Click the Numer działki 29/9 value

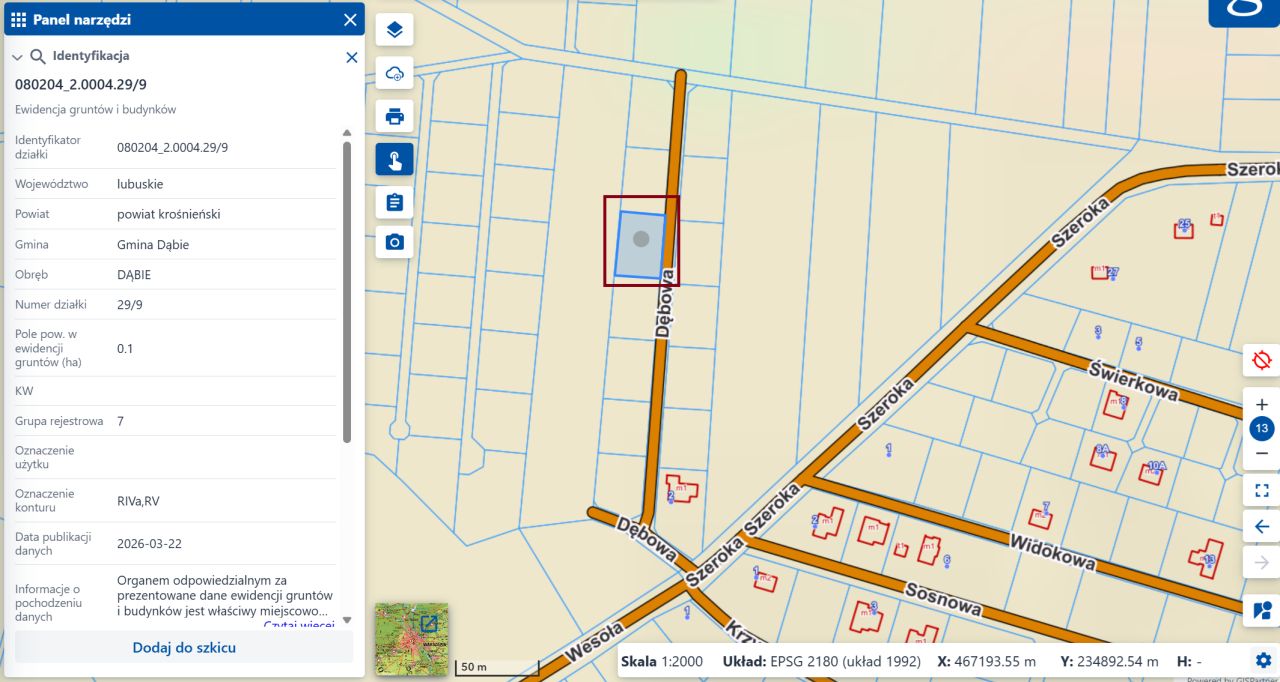130,304
